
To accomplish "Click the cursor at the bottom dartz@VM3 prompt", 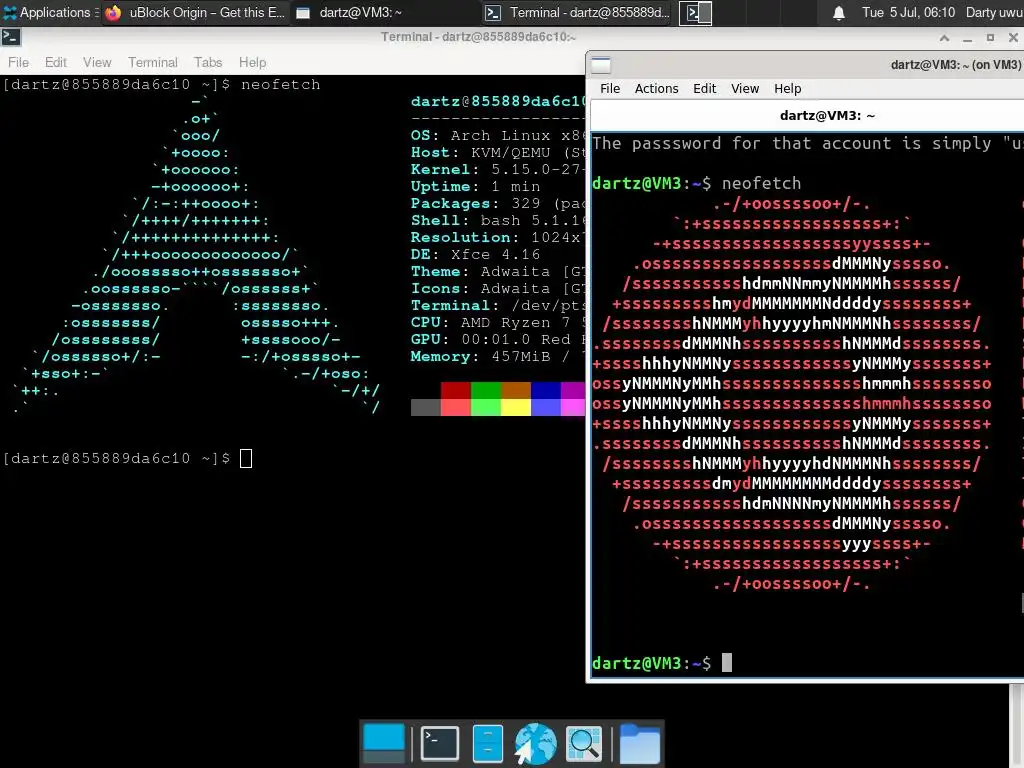I will click(x=727, y=663).
